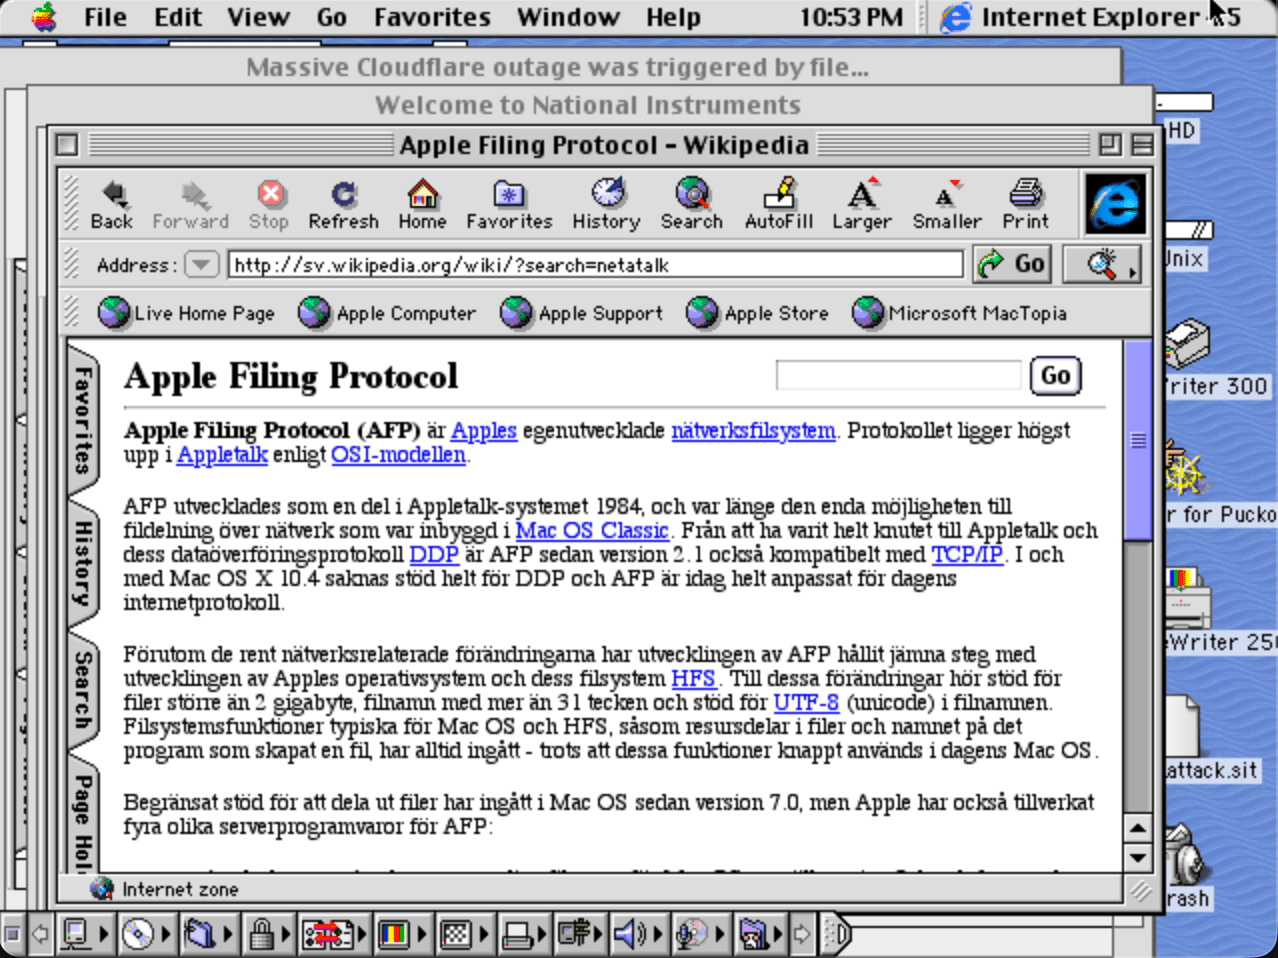The image size is (1278, 958).
Task: Click the Wikipedia search text field
Action: tap(897, 376)
